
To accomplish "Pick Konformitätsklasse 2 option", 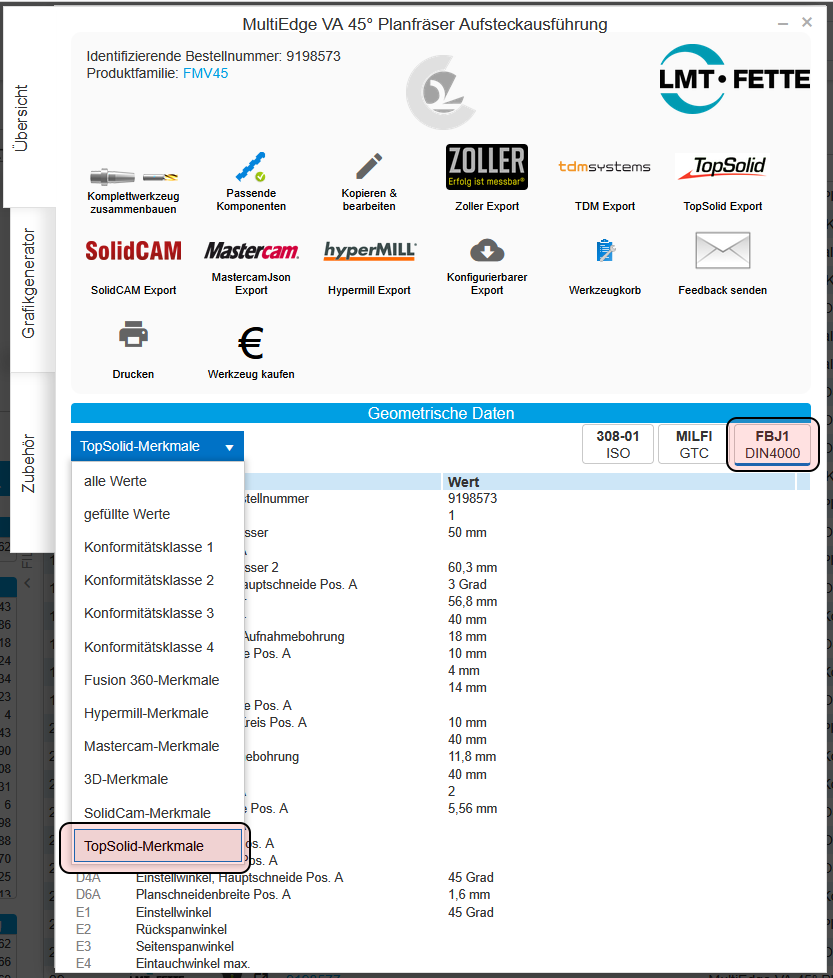I will coord(158,580).
